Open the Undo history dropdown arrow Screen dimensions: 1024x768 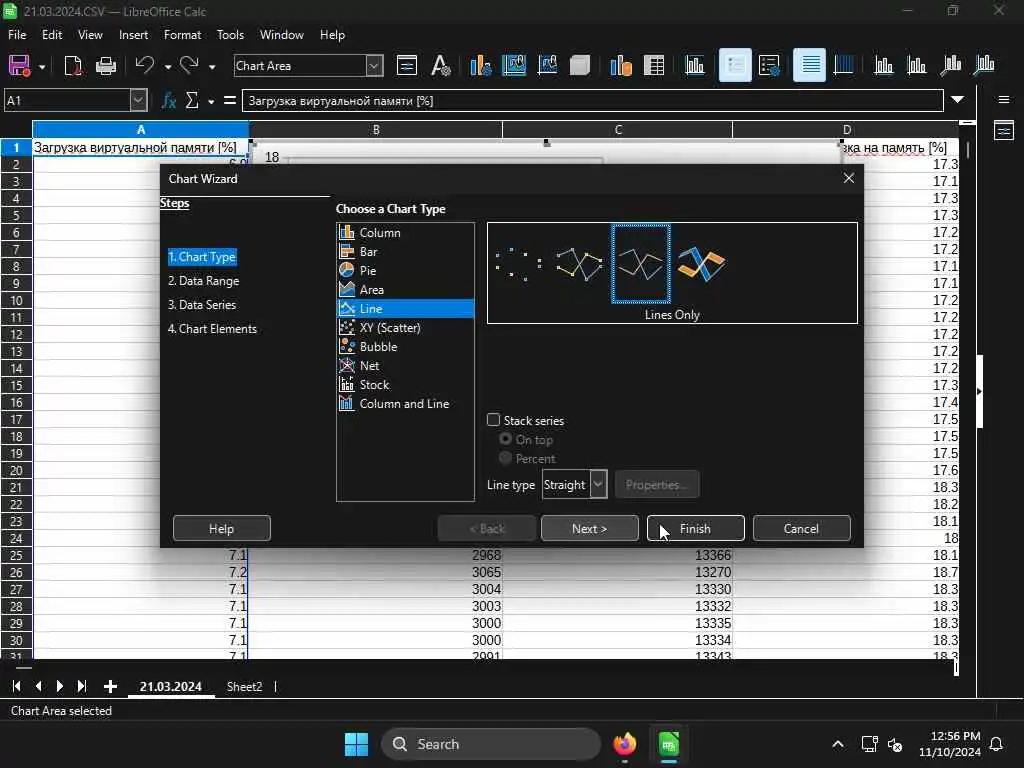168,67
